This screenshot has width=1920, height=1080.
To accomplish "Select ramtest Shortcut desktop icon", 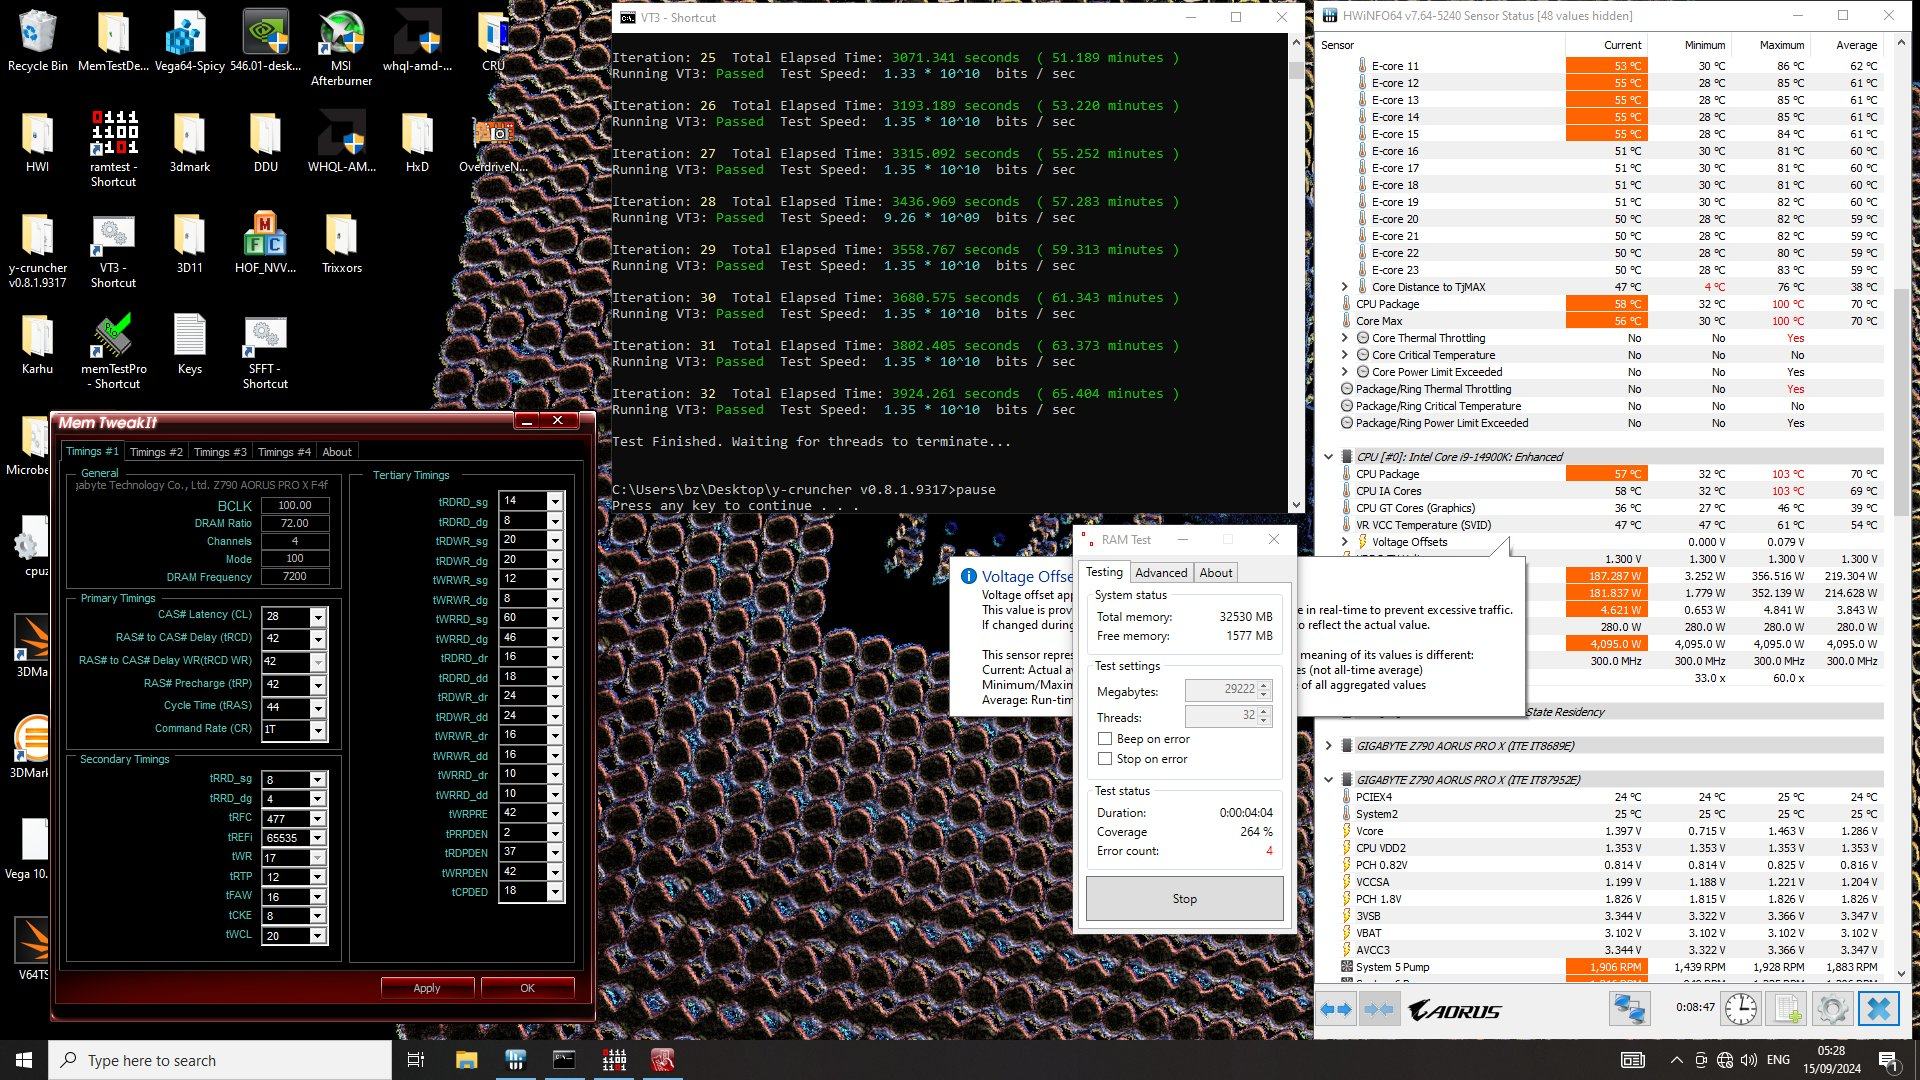I will [113, 148].
